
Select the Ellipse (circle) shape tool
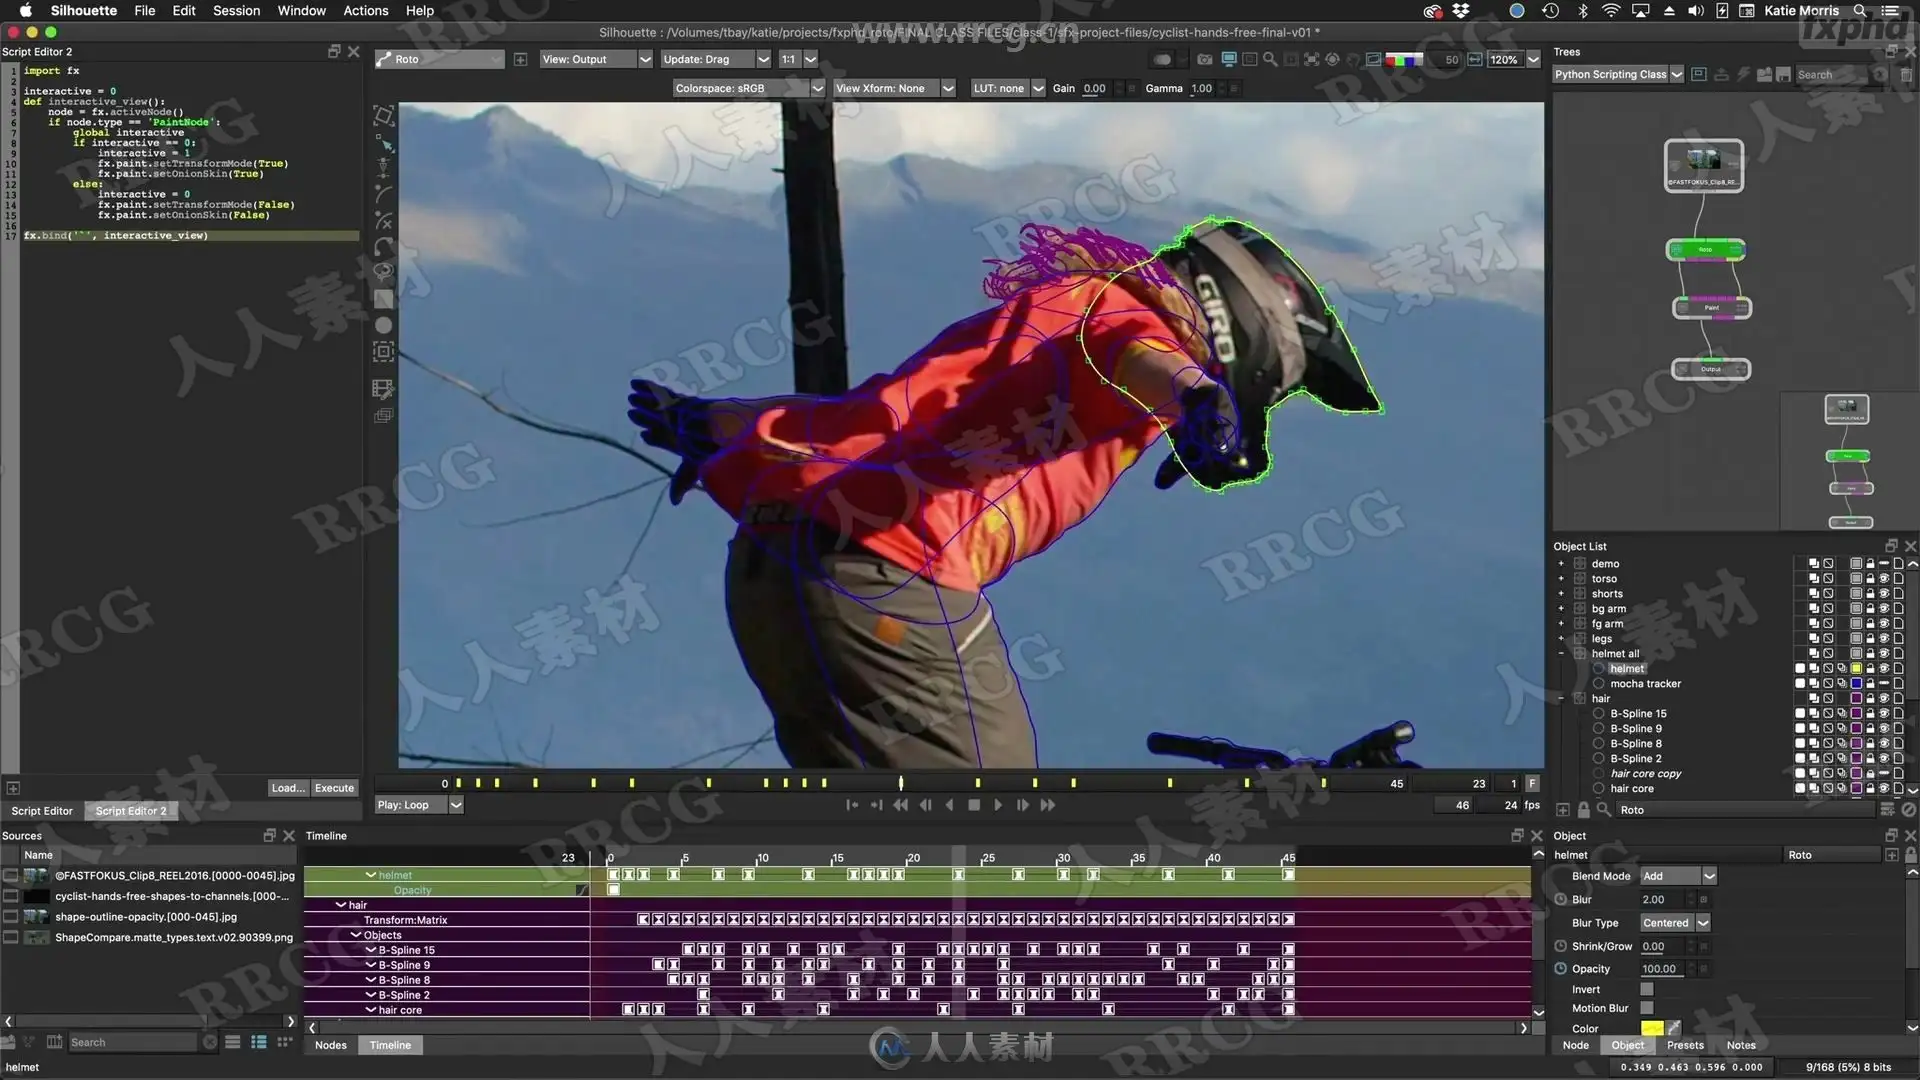(383, 325)
